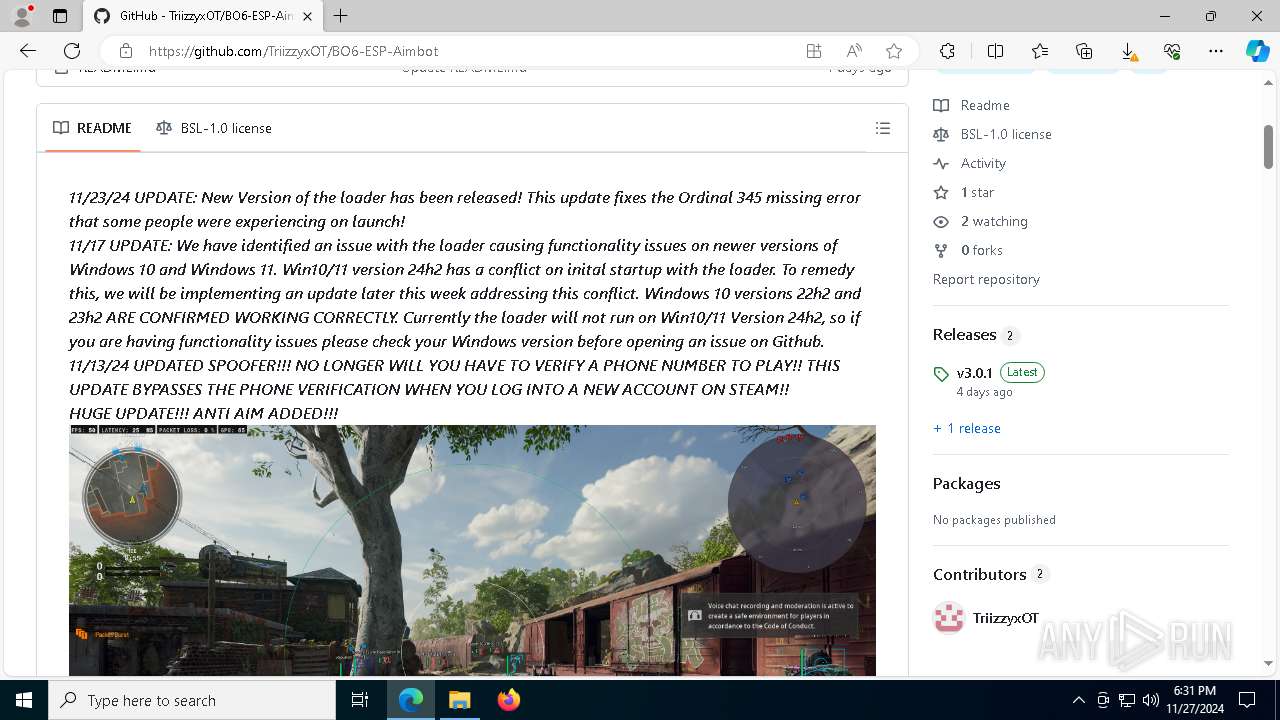This screenshot has height=720, width=1280.
Task: Open the Contributors heading link
Action: (990, 574)
